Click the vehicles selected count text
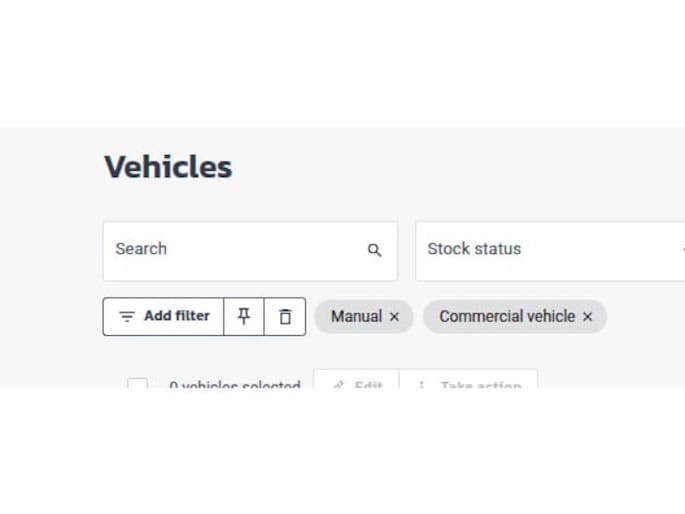 click(x=235, y=385)
